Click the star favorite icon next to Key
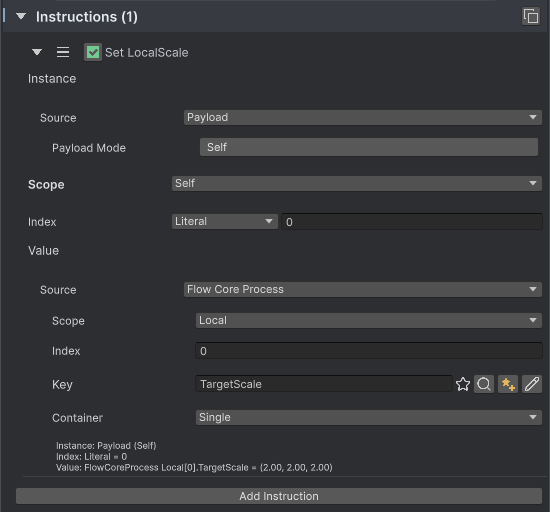This screenshot has width=550, height=512. click(463, 384)
